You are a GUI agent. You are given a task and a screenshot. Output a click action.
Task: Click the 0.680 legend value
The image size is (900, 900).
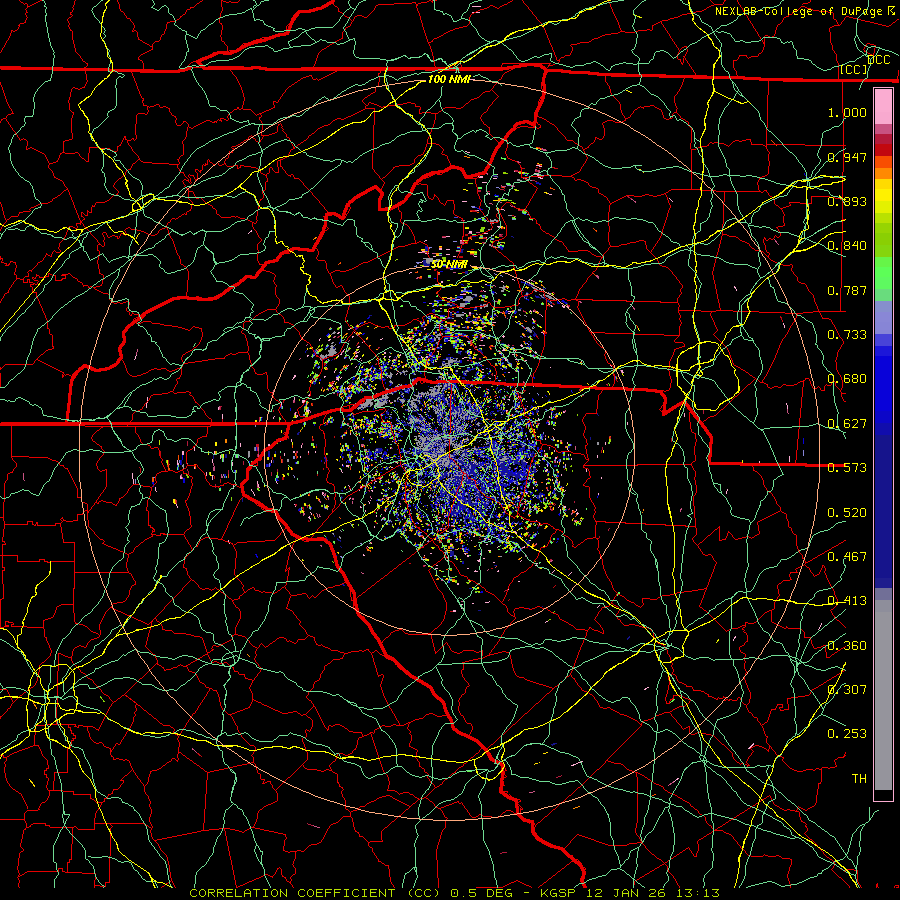(847, 379)
